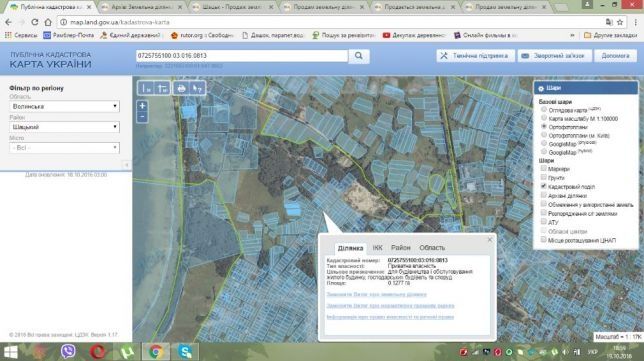Click the cadastral number search field
Image resolution: width=644 pixels, height=361 pixels.
[242, 56]
